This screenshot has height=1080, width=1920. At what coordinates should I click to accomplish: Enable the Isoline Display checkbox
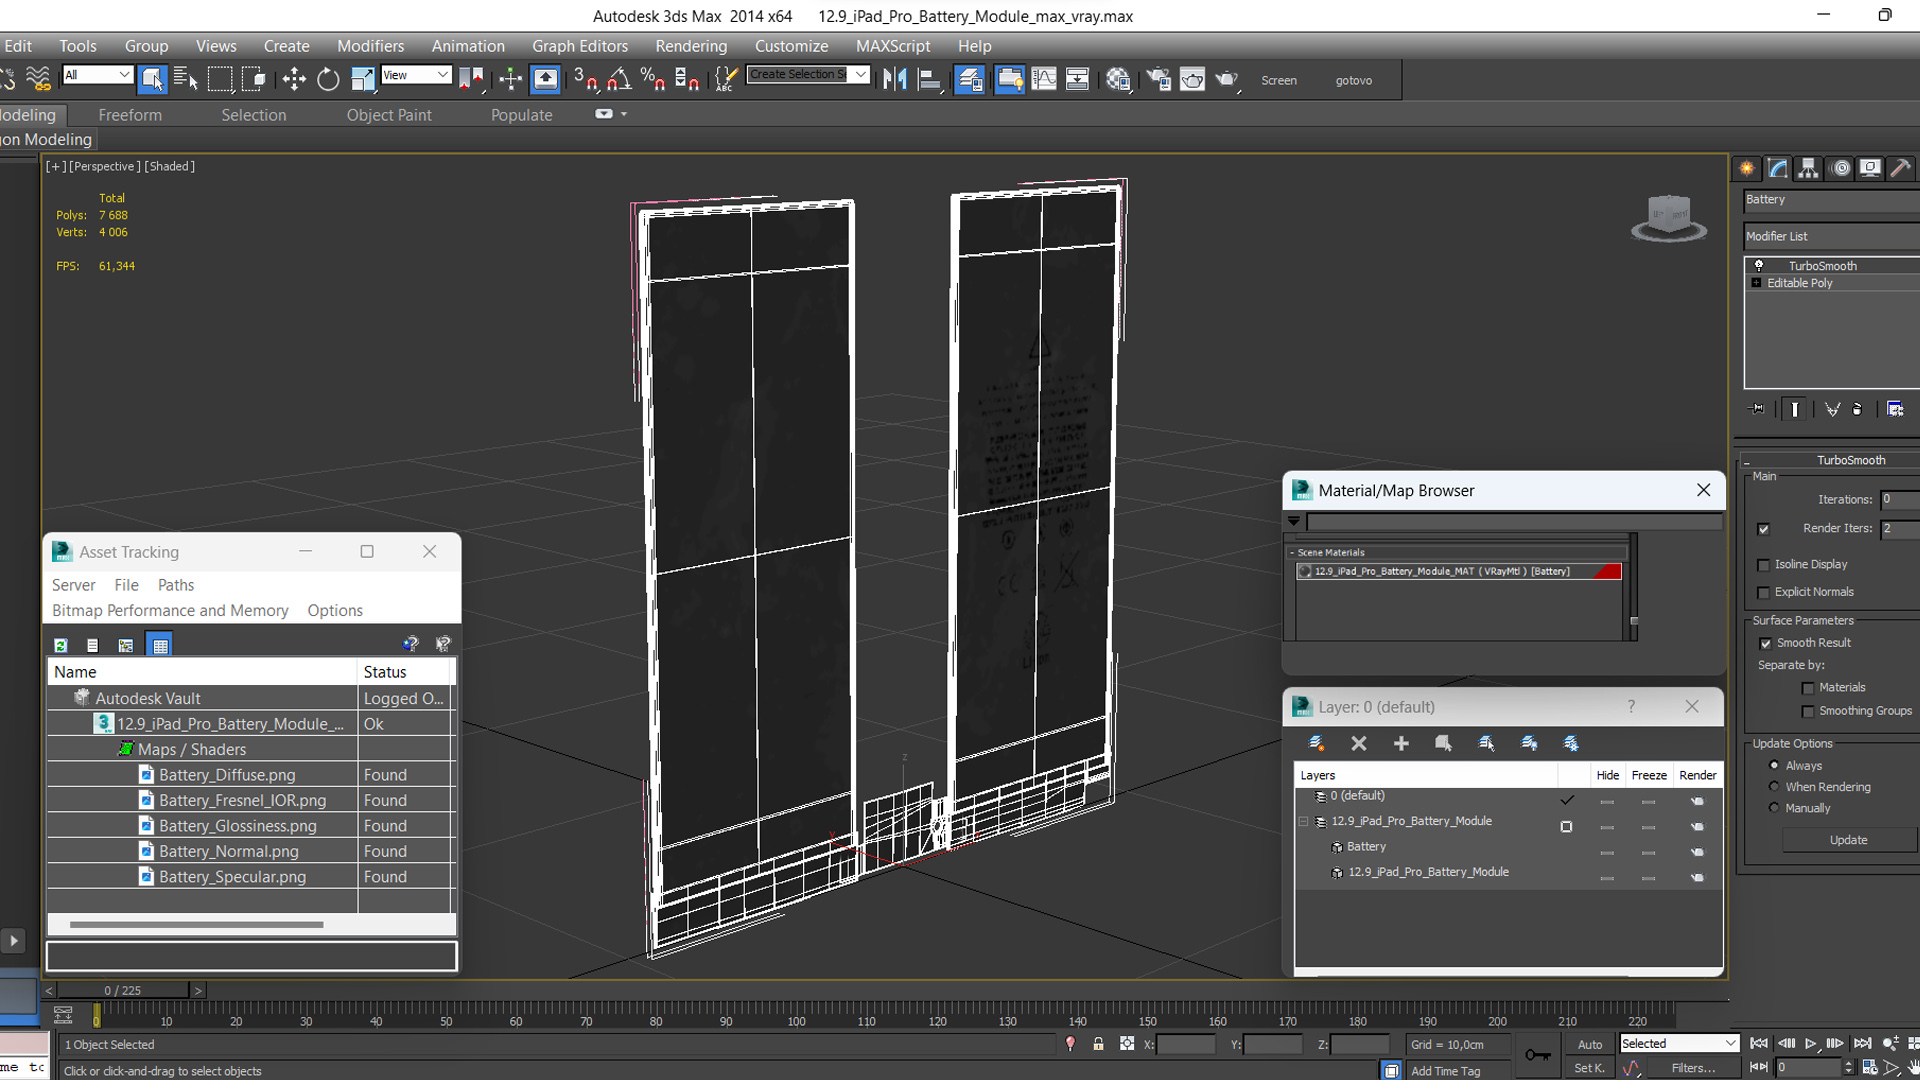1764,565
